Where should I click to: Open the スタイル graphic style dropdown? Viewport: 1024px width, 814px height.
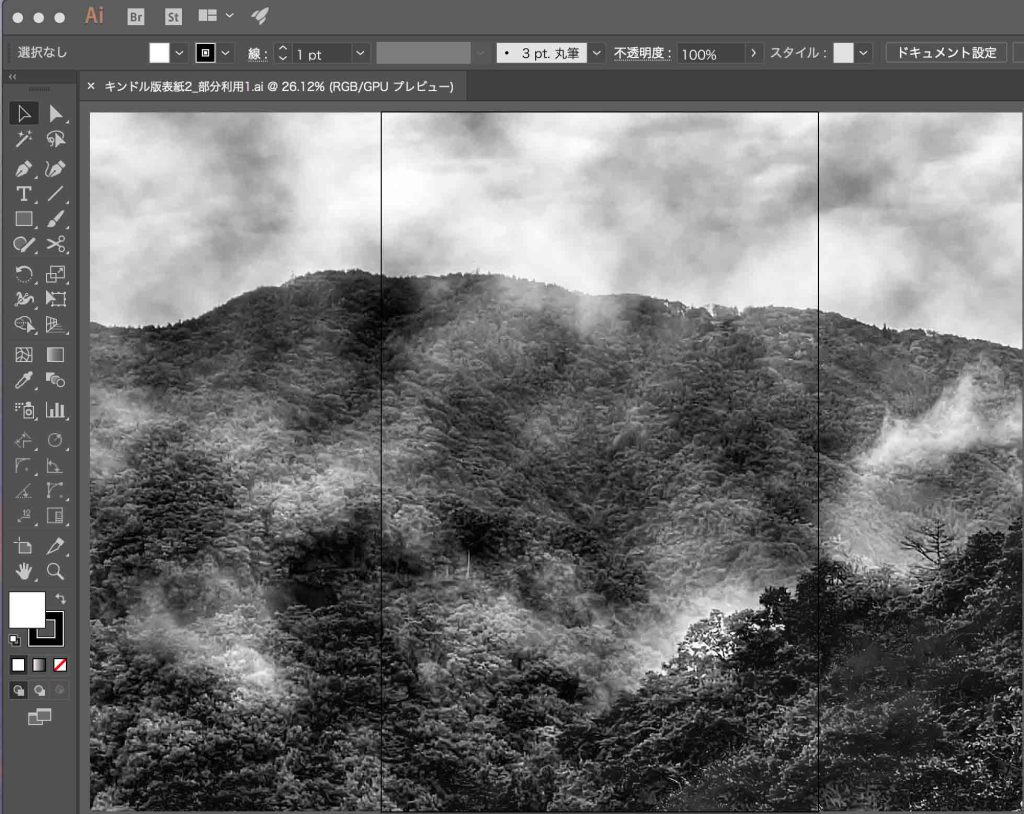tap(863, 53)
